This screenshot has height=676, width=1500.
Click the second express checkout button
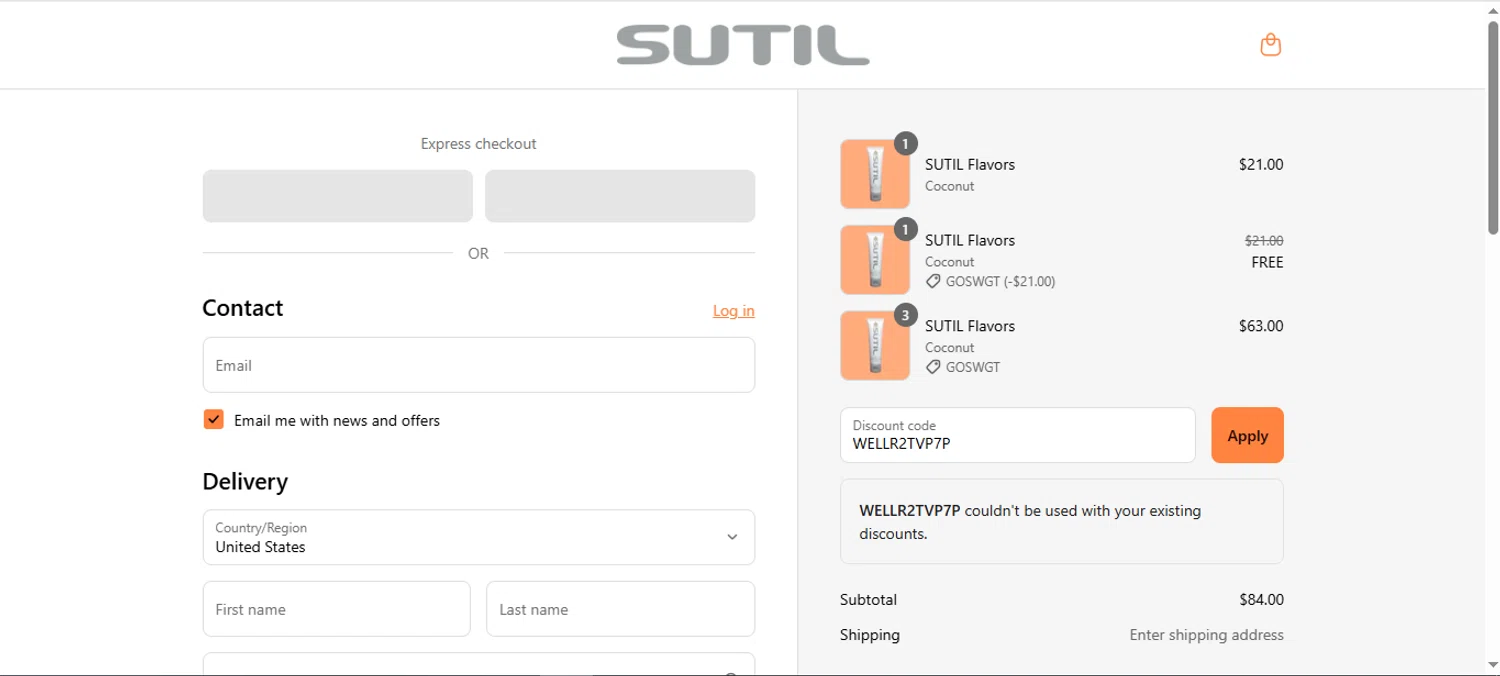coord(620,196)
